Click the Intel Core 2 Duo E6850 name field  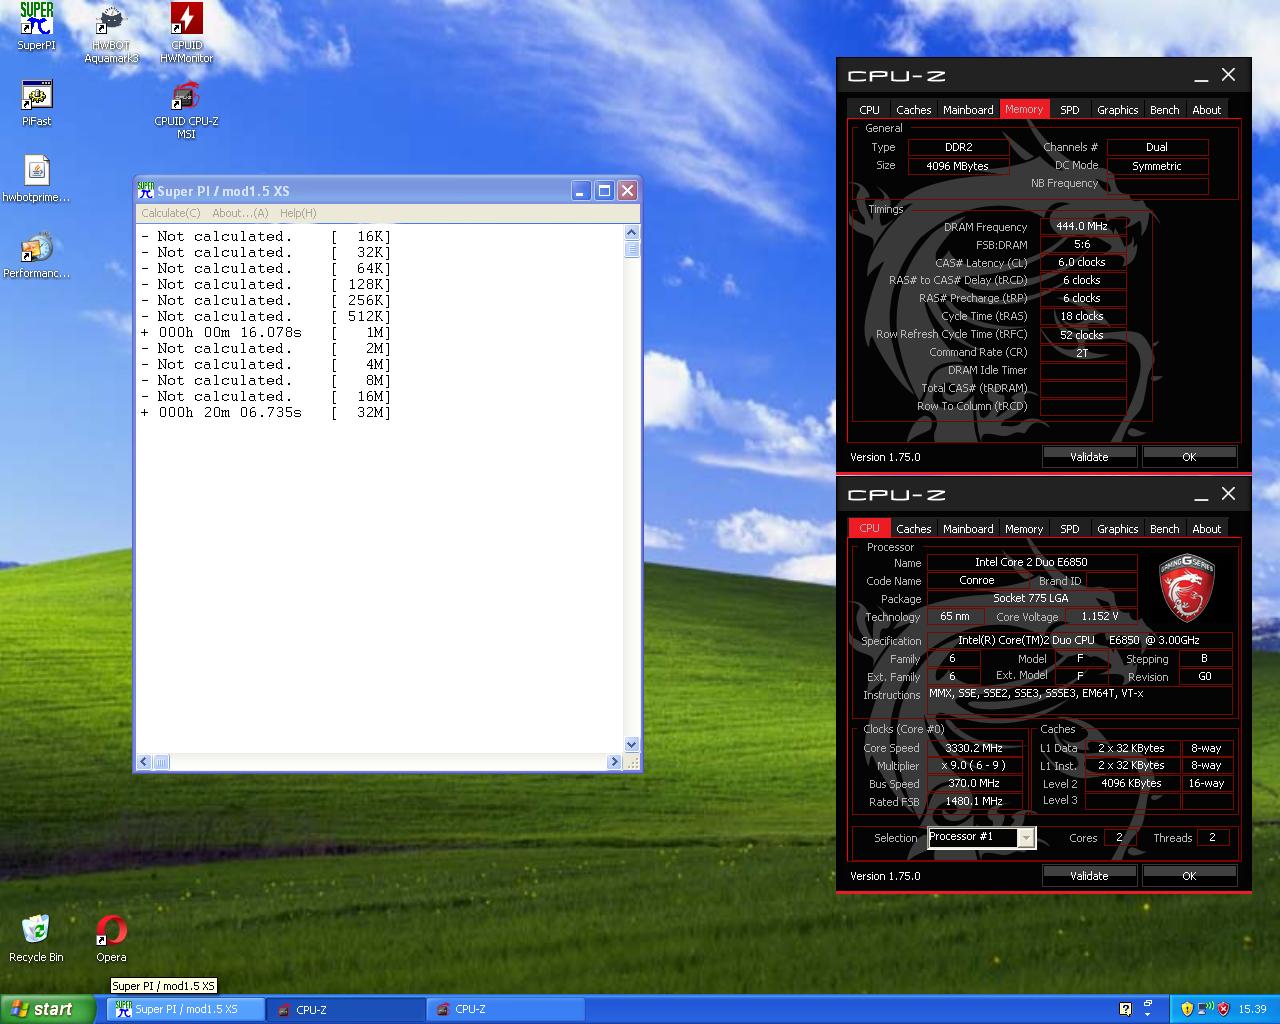[1031, 562]
